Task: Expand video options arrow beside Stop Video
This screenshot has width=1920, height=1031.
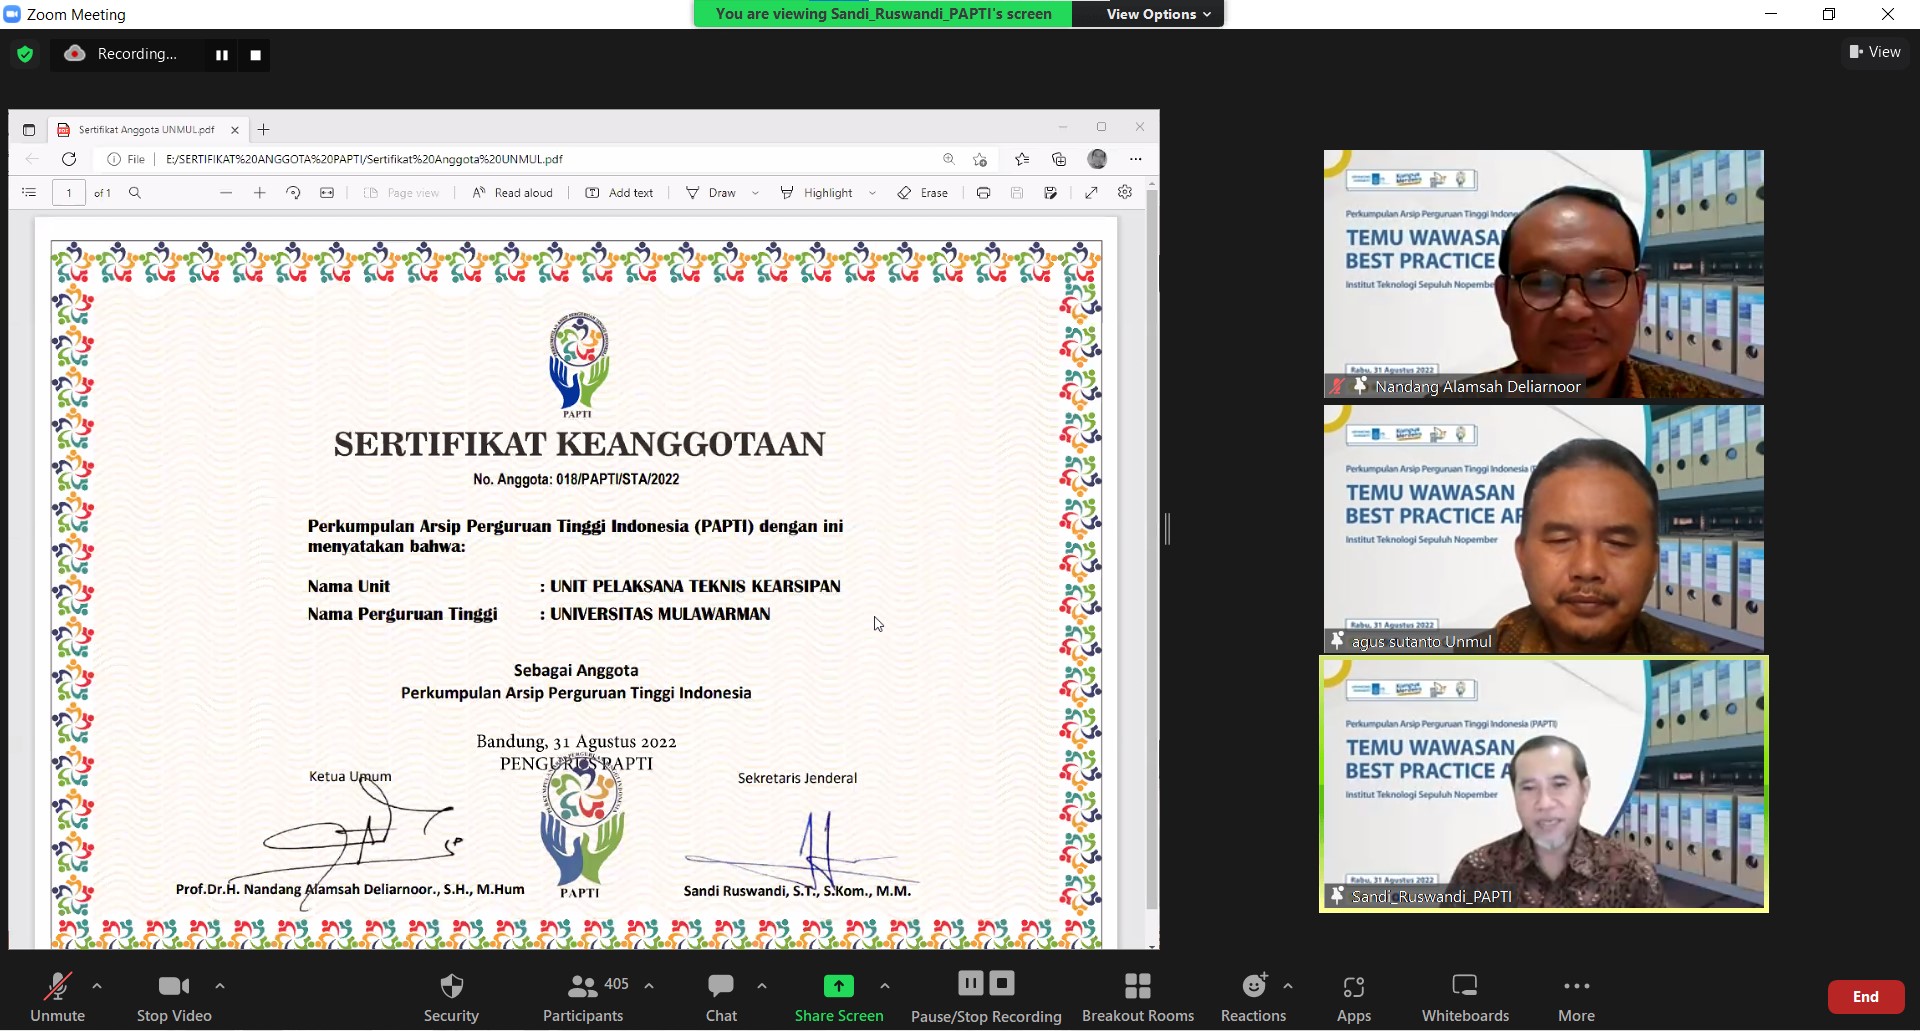Action: [220, 986]
